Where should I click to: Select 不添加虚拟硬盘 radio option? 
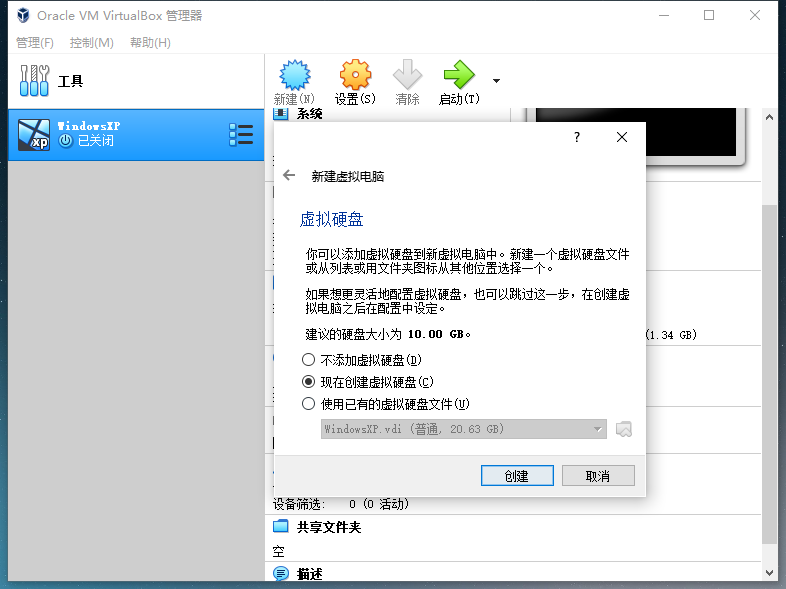308,360
